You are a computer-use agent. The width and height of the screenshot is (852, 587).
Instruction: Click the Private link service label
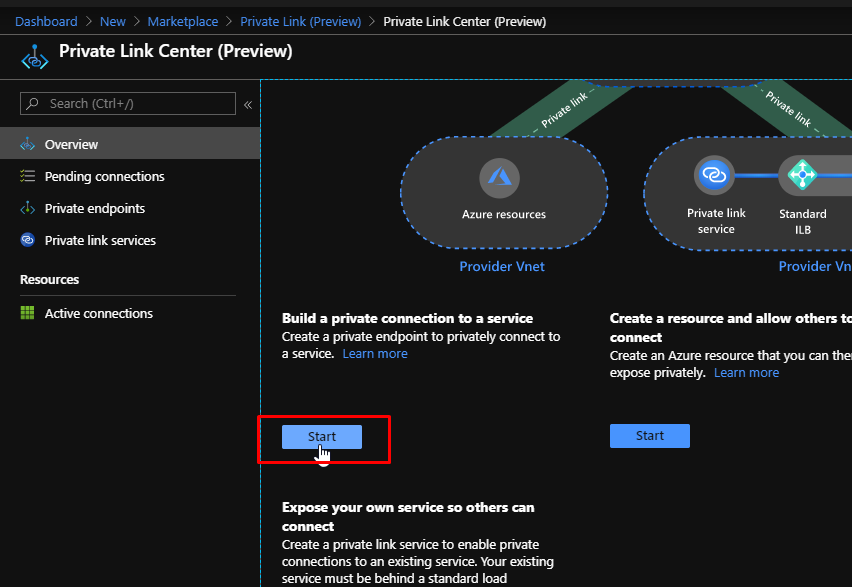[x=716, y=221]
